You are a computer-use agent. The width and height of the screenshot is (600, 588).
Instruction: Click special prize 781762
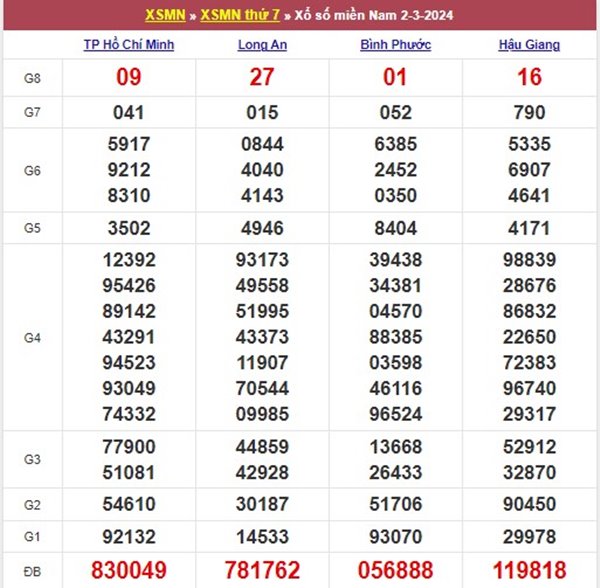click(x=262, y=571)
